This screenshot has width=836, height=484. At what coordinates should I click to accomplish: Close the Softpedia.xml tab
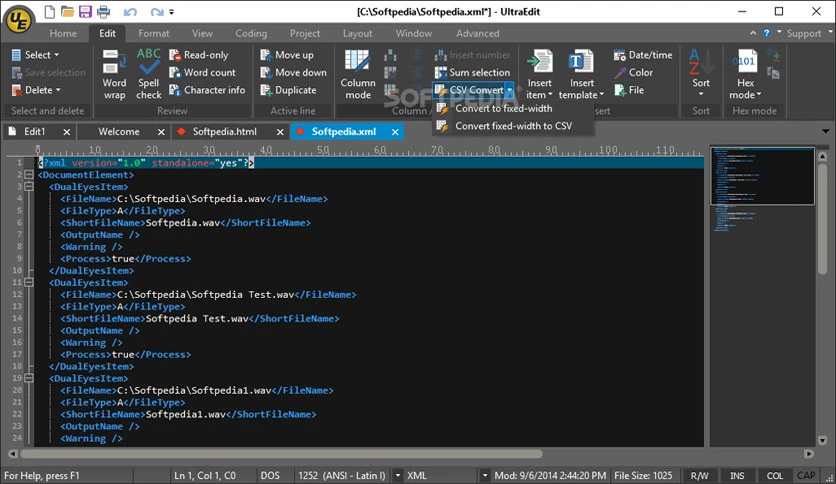coord(395,132)
